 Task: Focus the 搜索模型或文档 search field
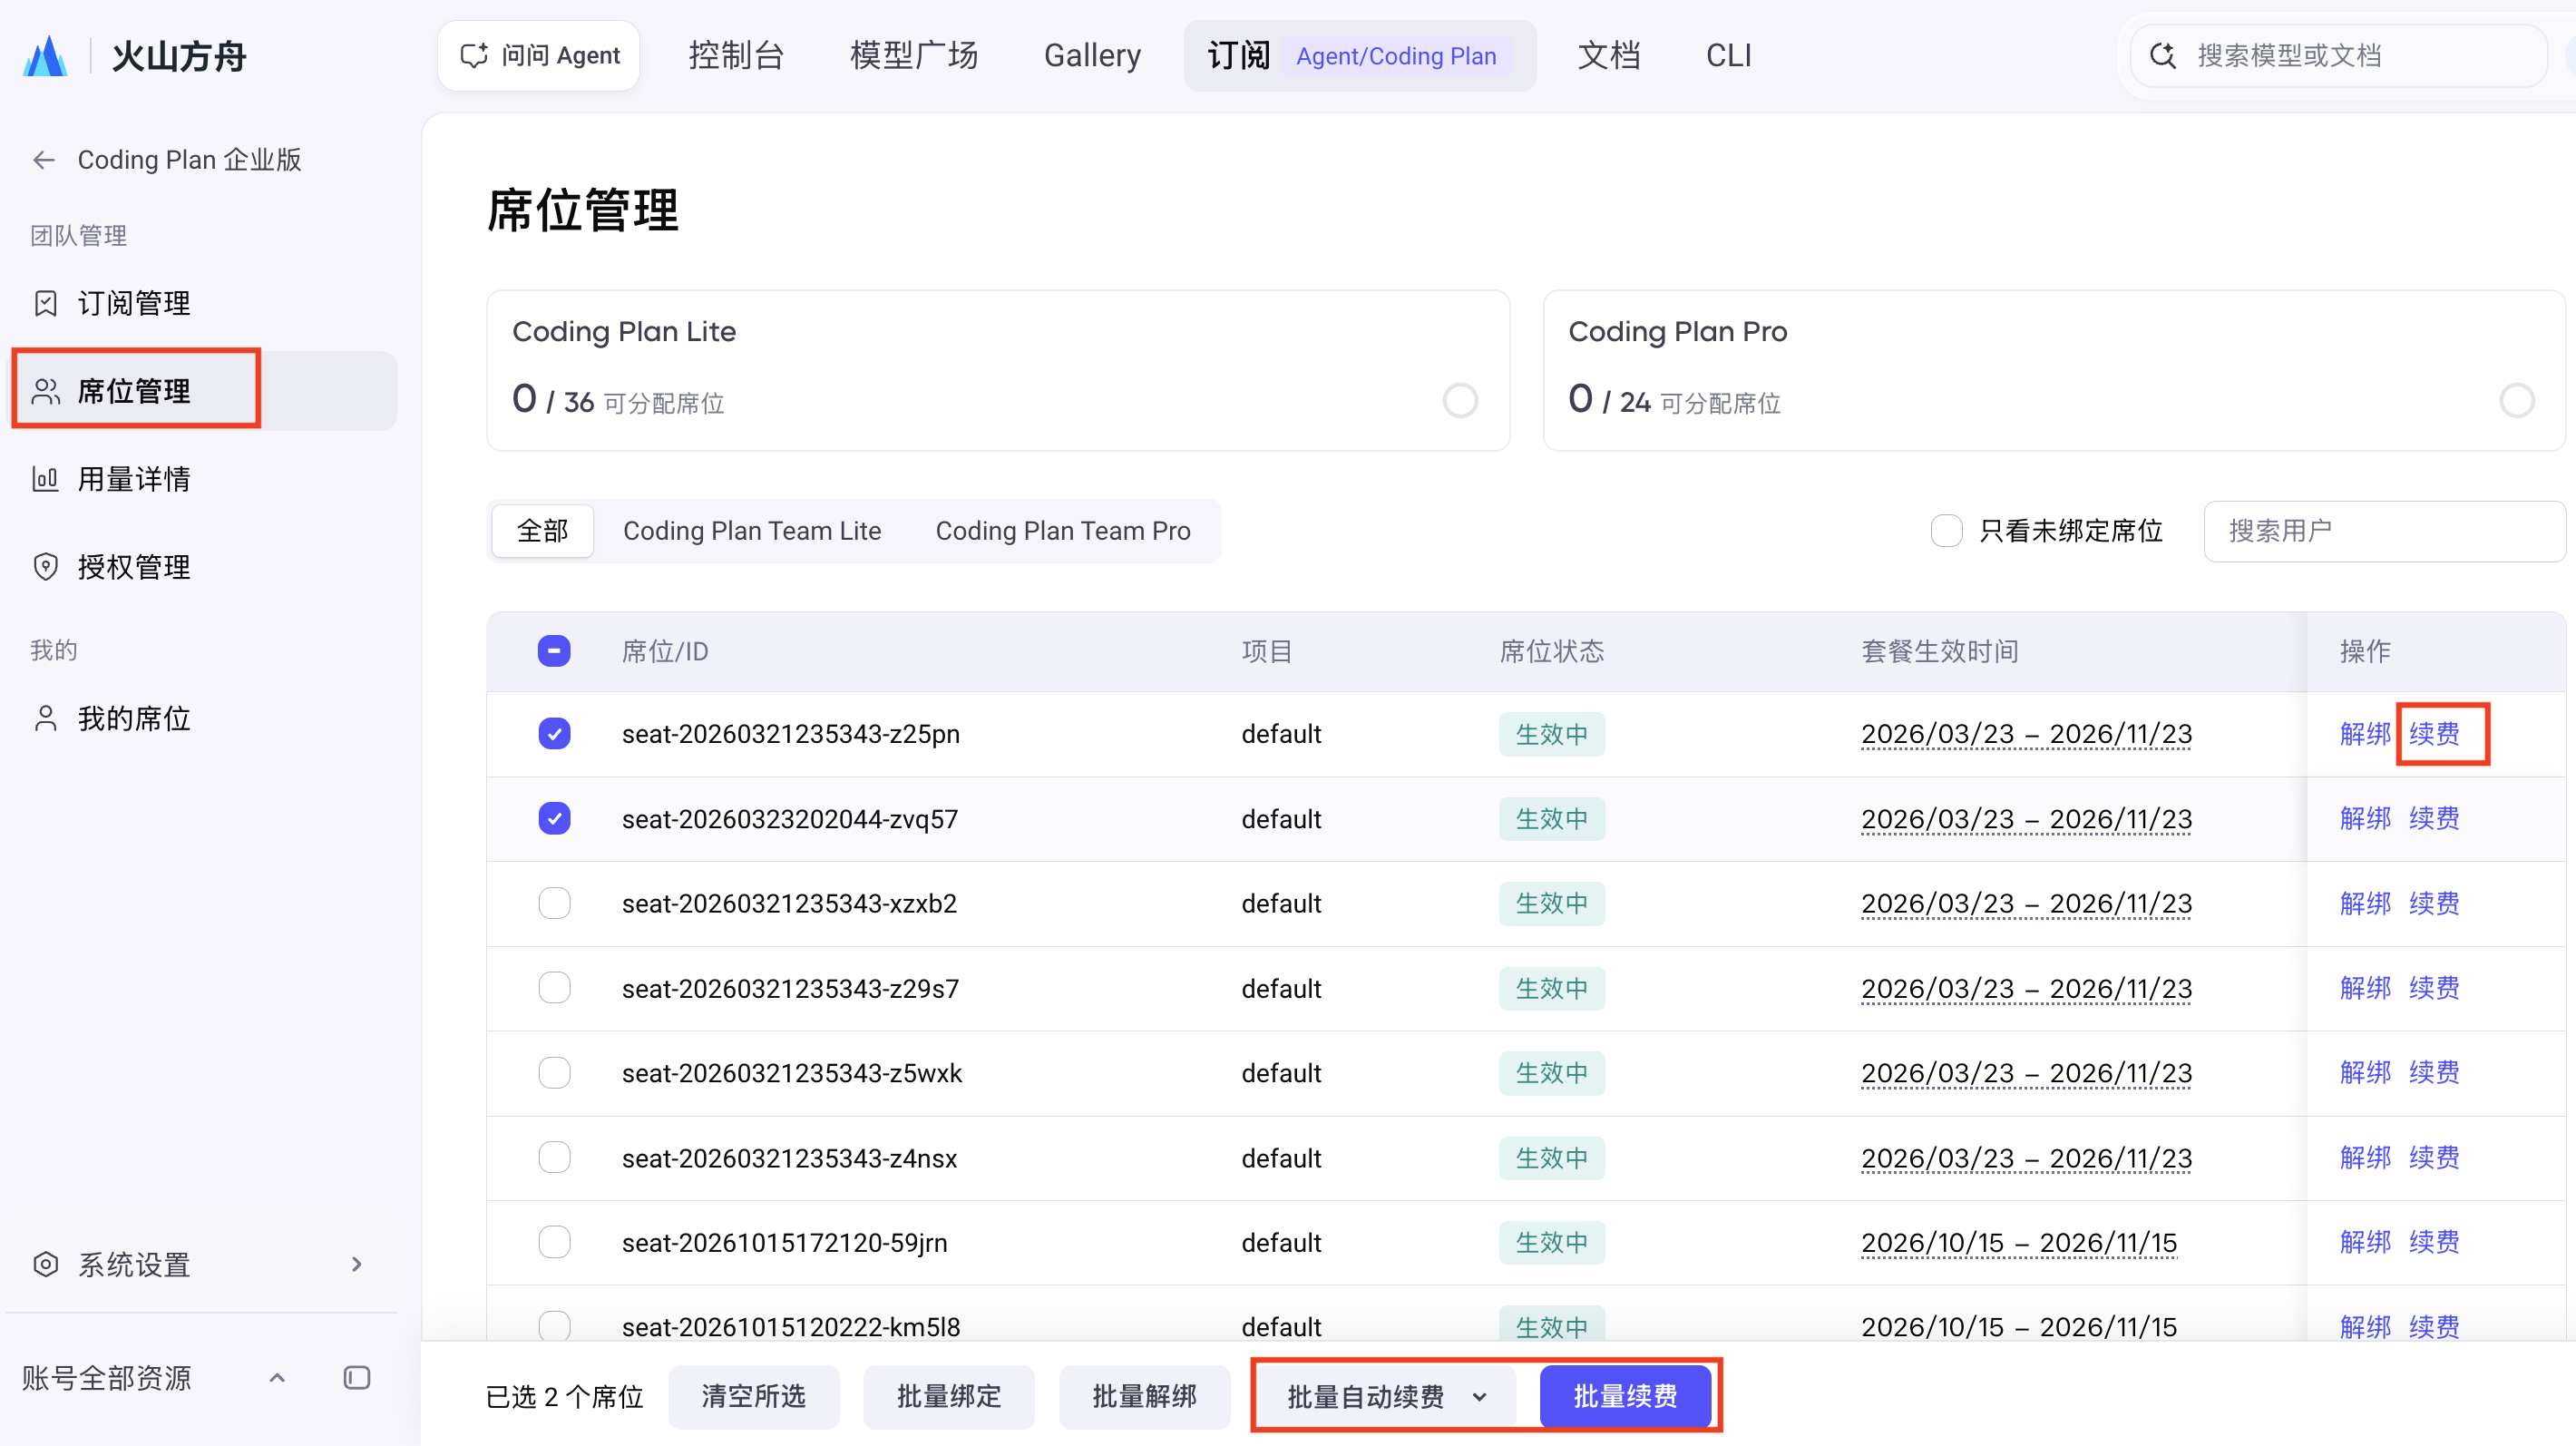(x=2340, y=56)
